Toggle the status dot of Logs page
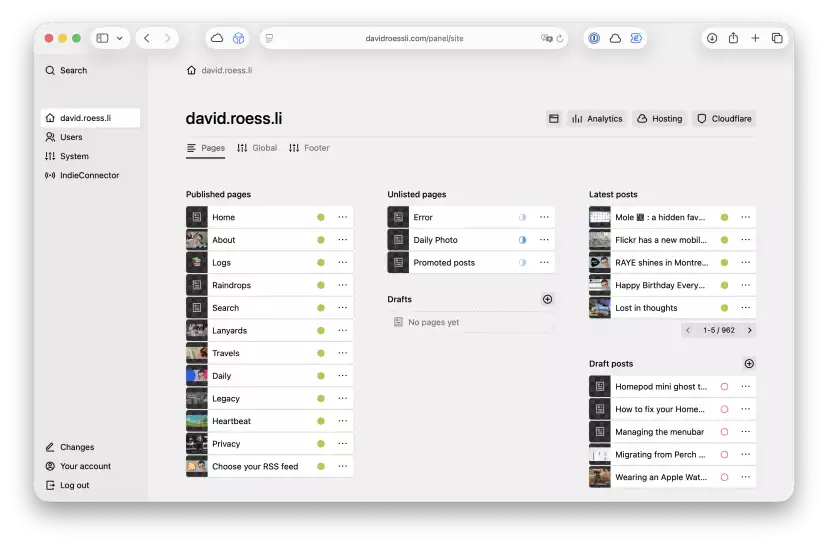 pyautogui.click(x=321, y=262)
